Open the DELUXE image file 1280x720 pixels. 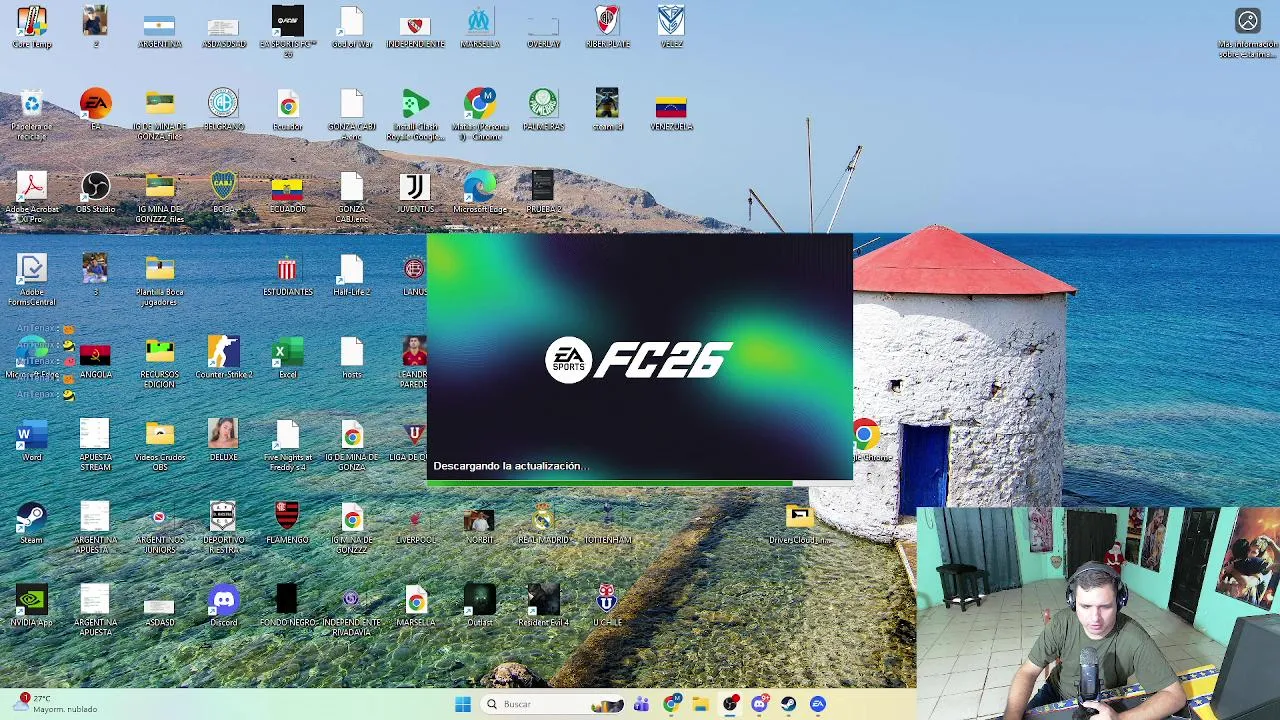[x=223, y=441]
